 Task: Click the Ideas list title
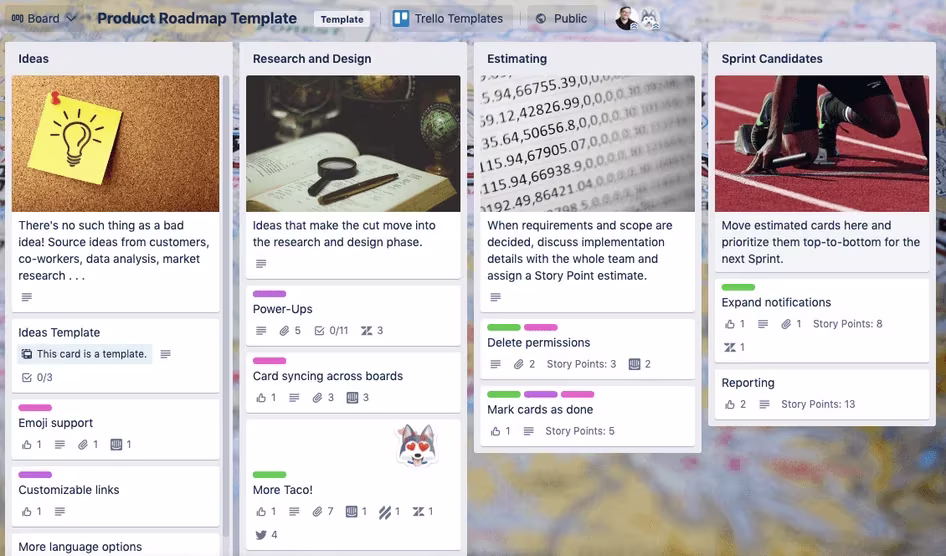coord(33,59)
